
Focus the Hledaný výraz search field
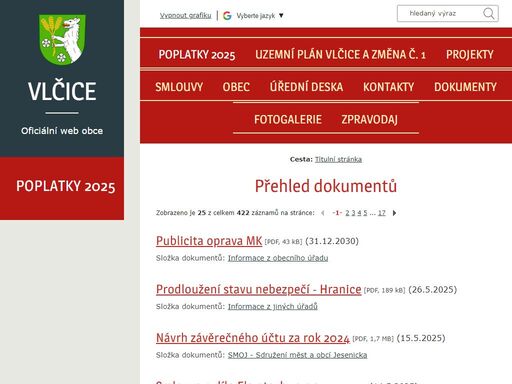point(440,14)
